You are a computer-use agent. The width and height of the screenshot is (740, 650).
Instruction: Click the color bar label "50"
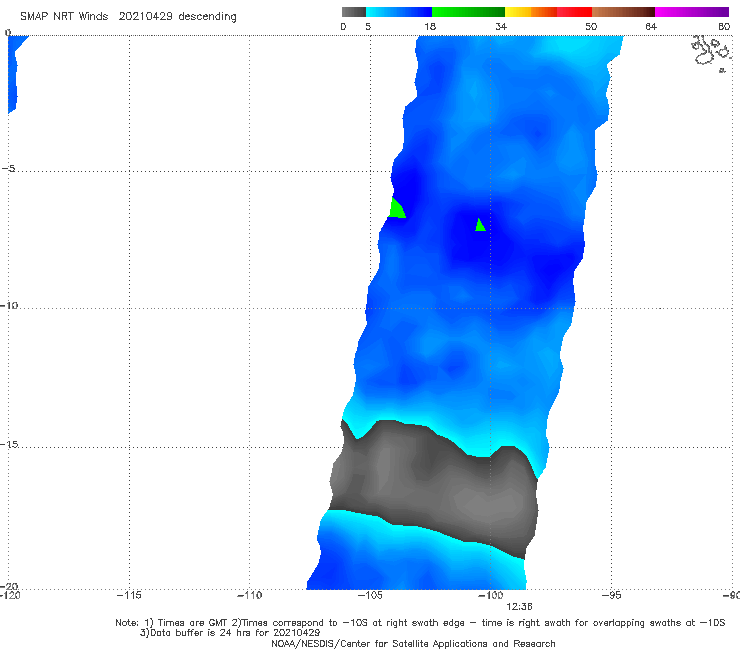point(591,27)
